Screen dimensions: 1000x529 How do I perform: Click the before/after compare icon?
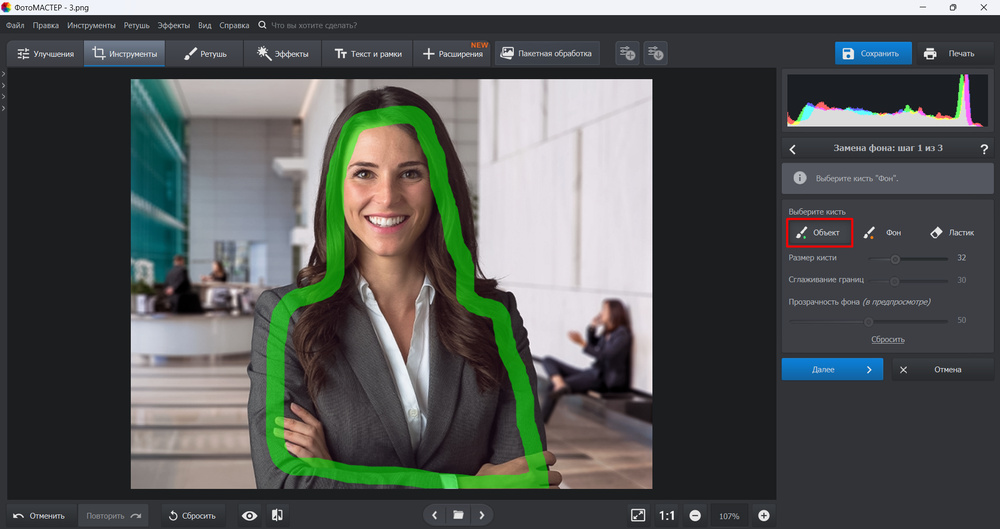click(277, 515)
